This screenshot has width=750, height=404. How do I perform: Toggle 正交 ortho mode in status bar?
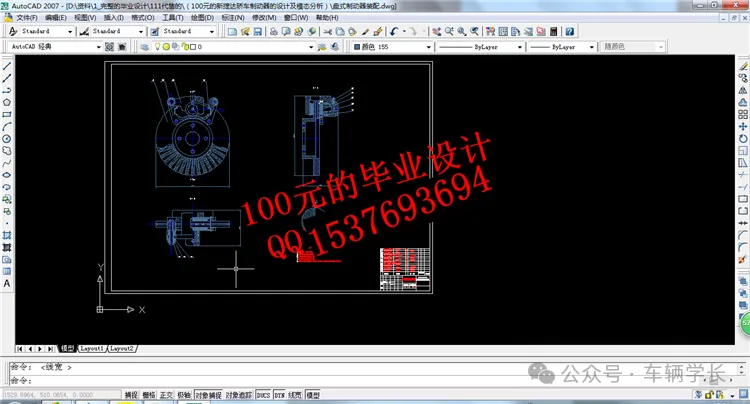(166, 395)
